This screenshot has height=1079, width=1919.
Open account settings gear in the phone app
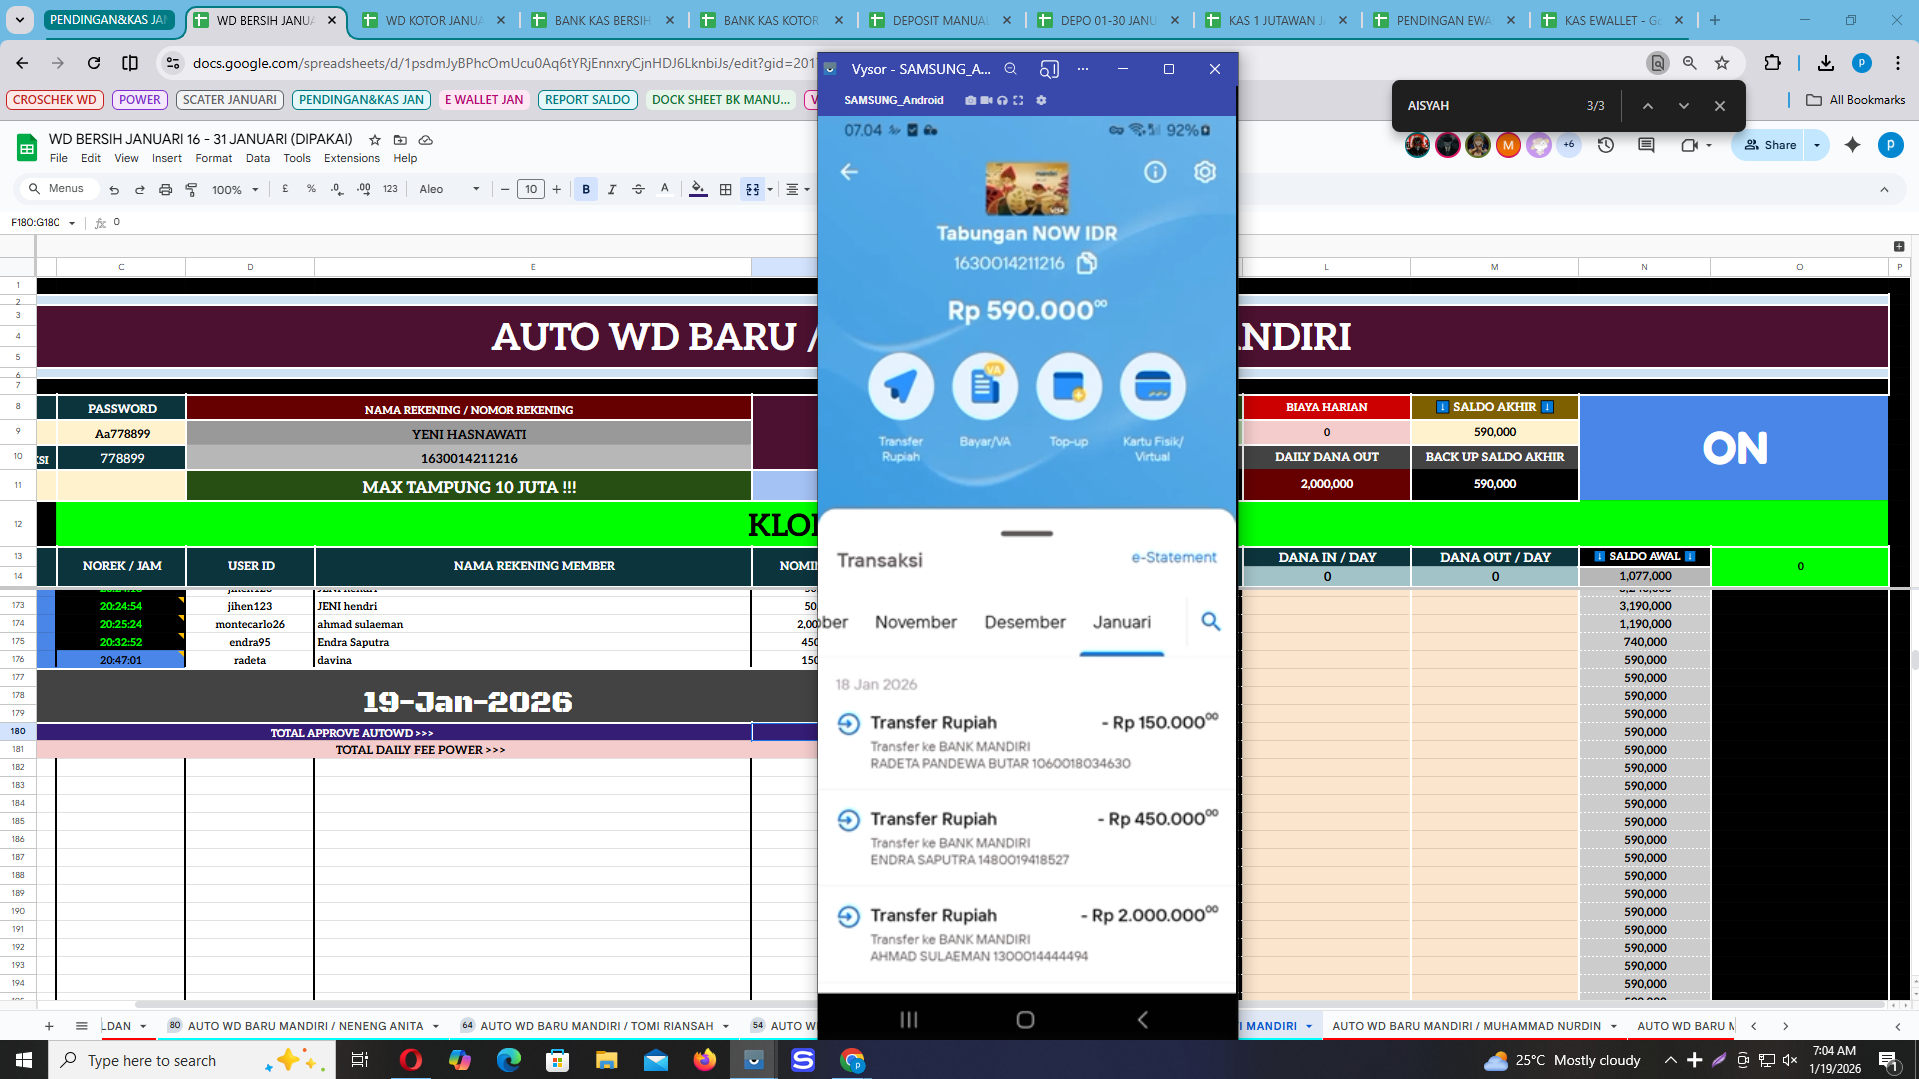coord(1205,172)
